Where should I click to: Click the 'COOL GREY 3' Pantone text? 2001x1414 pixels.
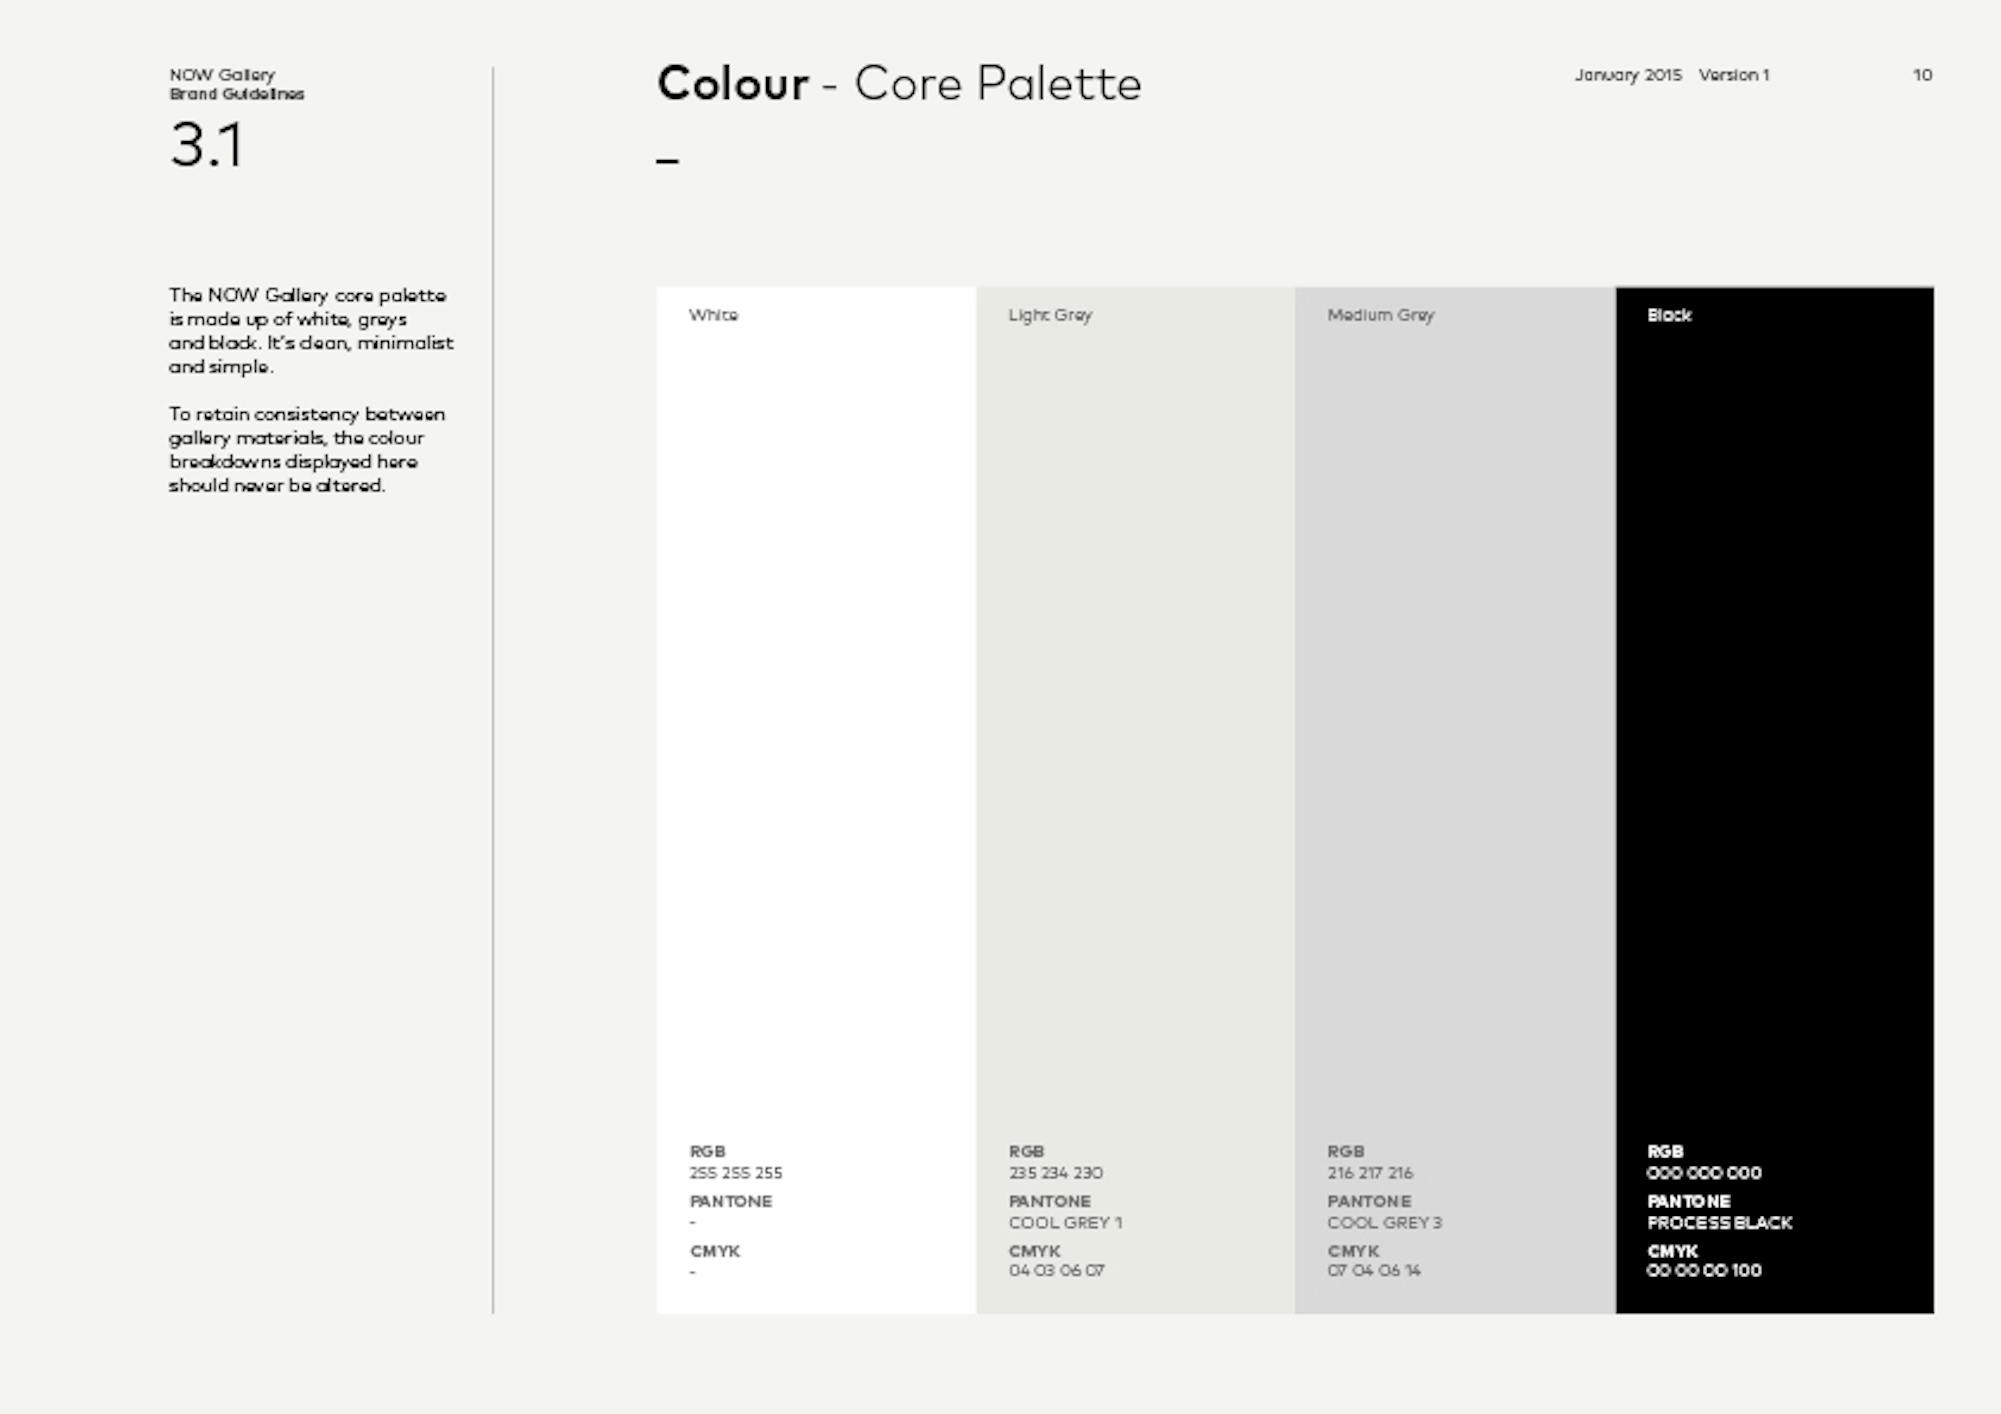pos(1384,1222)
